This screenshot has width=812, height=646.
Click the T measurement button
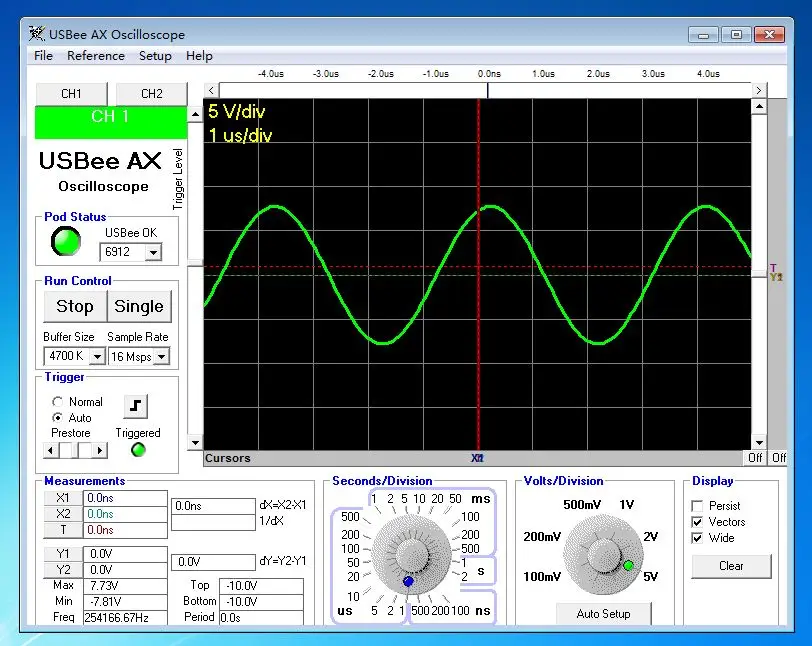(63, 530)
